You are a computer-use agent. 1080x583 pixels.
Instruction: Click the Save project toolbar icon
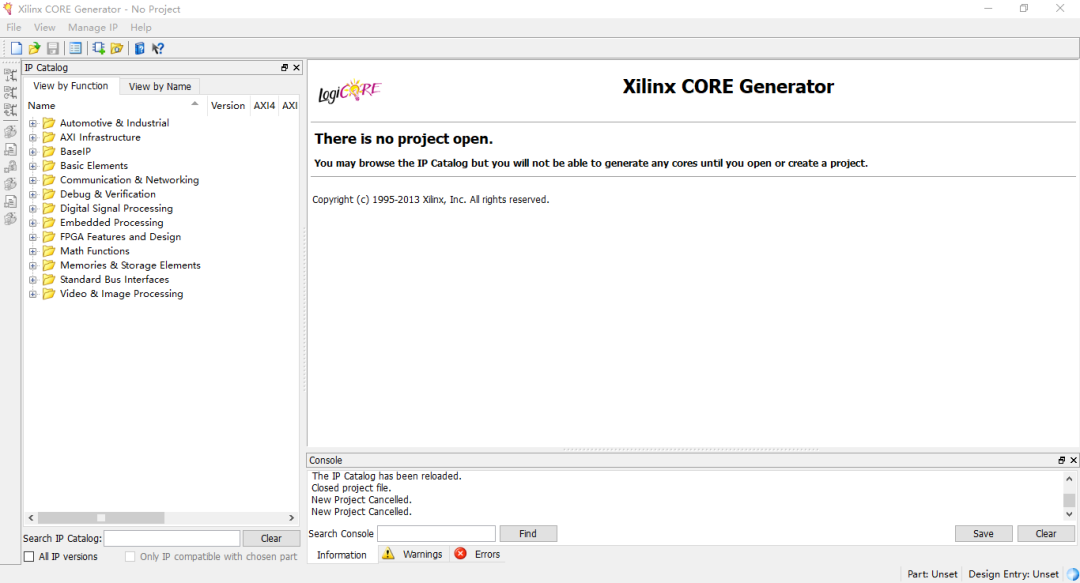(x=52, y=47)
